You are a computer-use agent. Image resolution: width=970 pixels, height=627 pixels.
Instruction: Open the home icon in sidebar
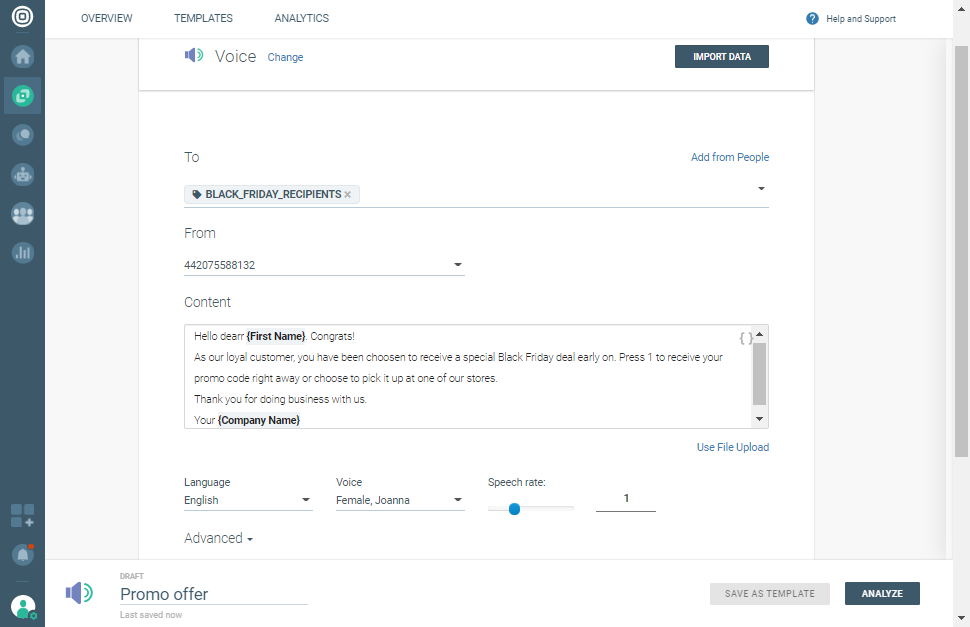pyautogui.click(x=22, y=56)
